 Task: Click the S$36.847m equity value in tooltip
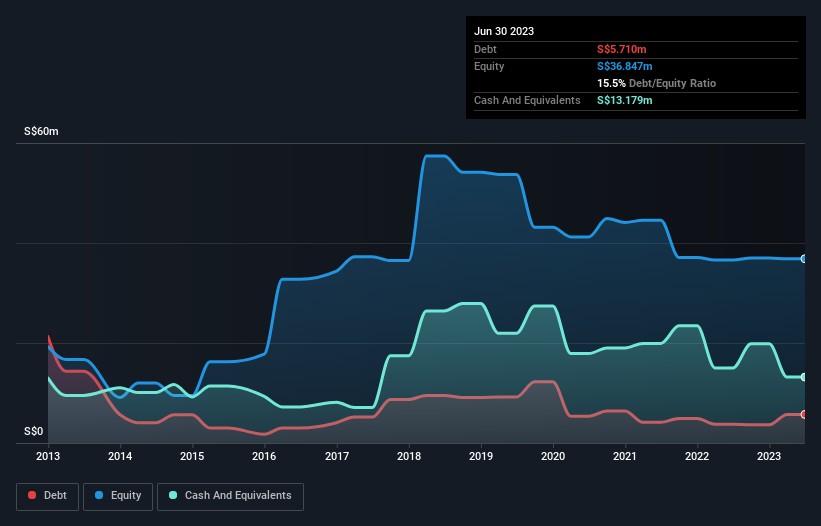pos(627,66)
